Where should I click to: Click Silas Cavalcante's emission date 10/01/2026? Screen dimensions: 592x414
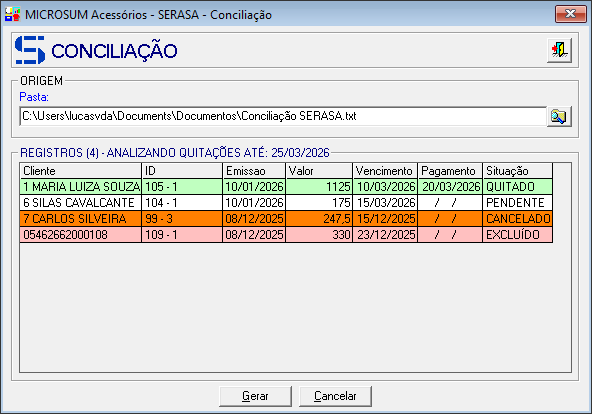pos(254,203)
